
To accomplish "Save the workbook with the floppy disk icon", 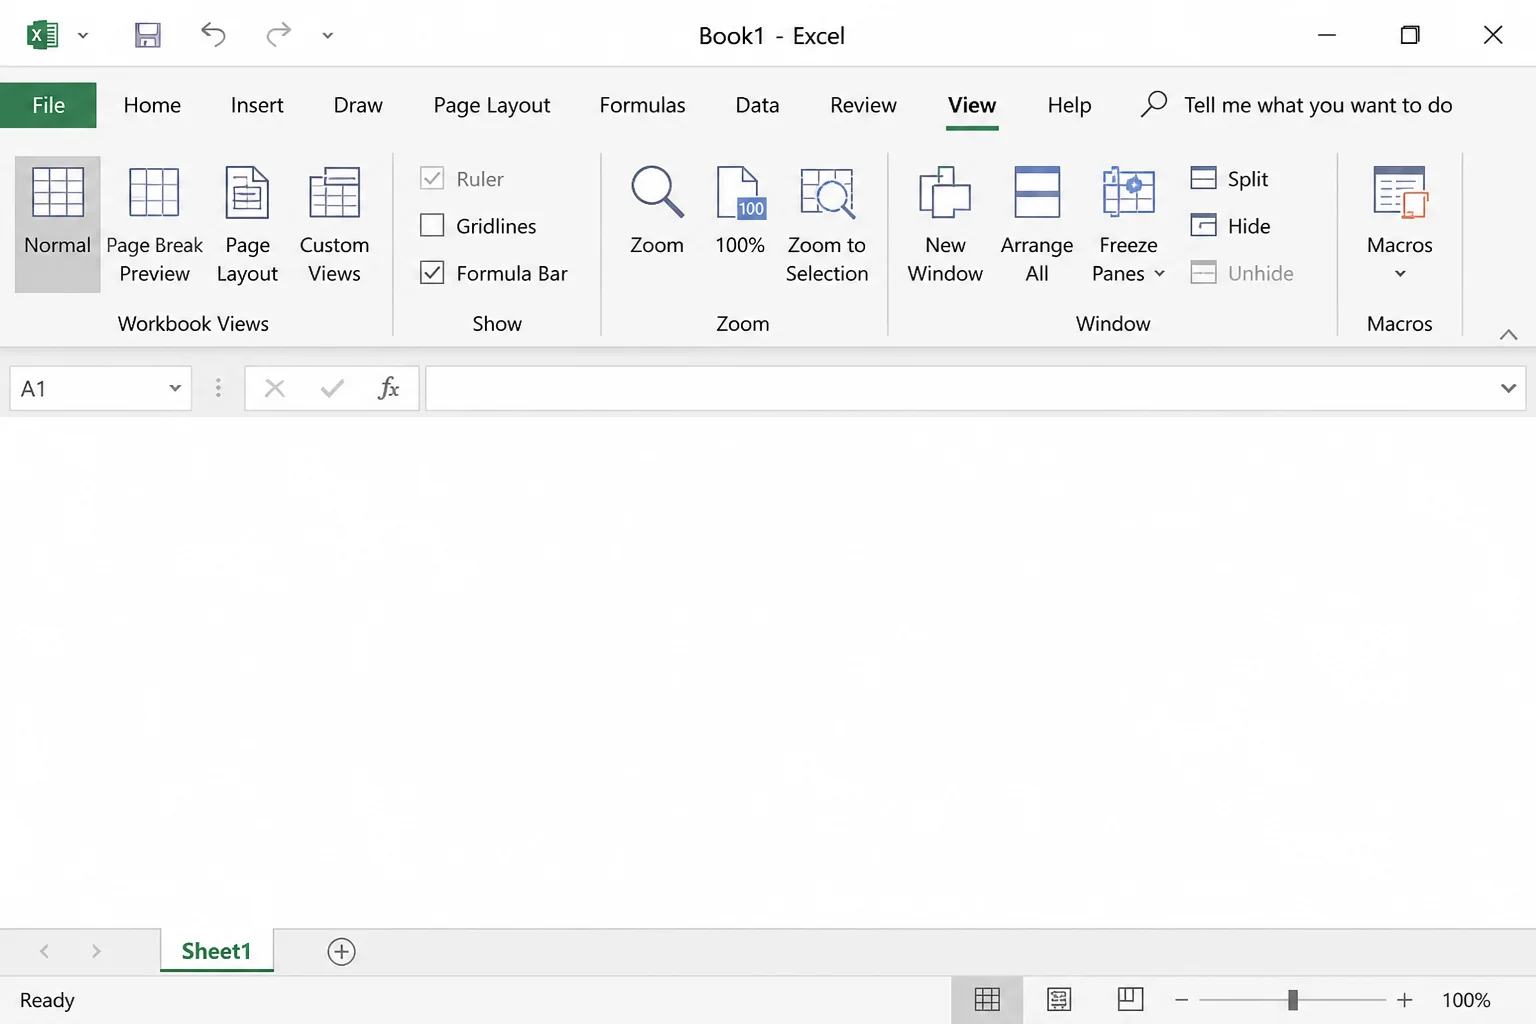I will click(148, 36).
